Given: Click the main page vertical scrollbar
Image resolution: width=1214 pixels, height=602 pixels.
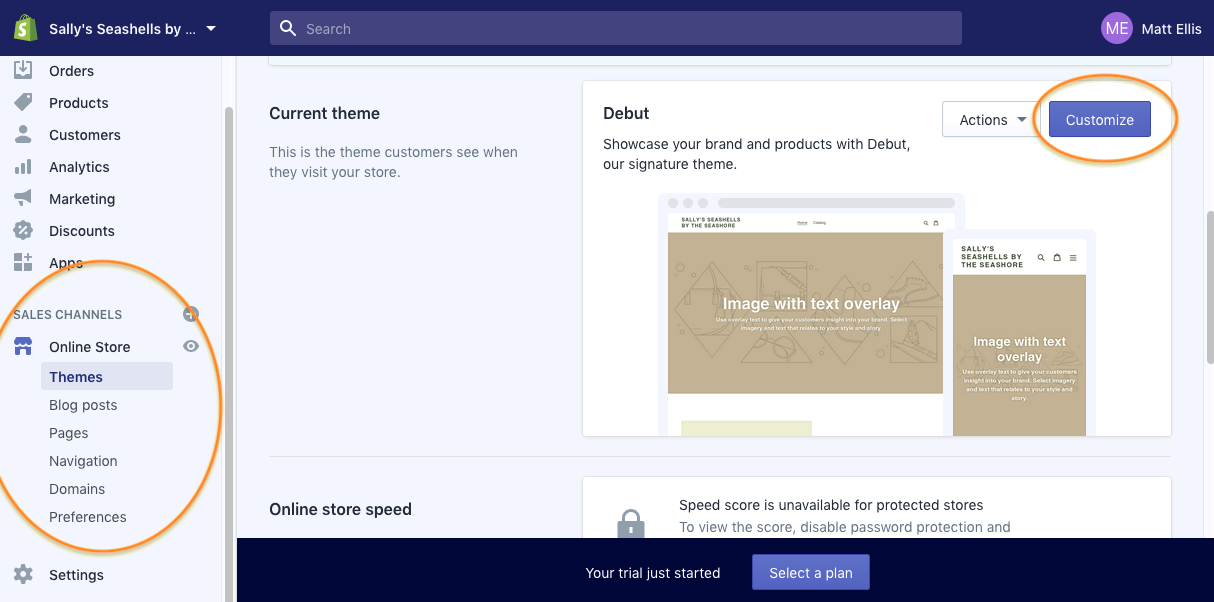Looking at the screenshot, I should point(1210,285).
